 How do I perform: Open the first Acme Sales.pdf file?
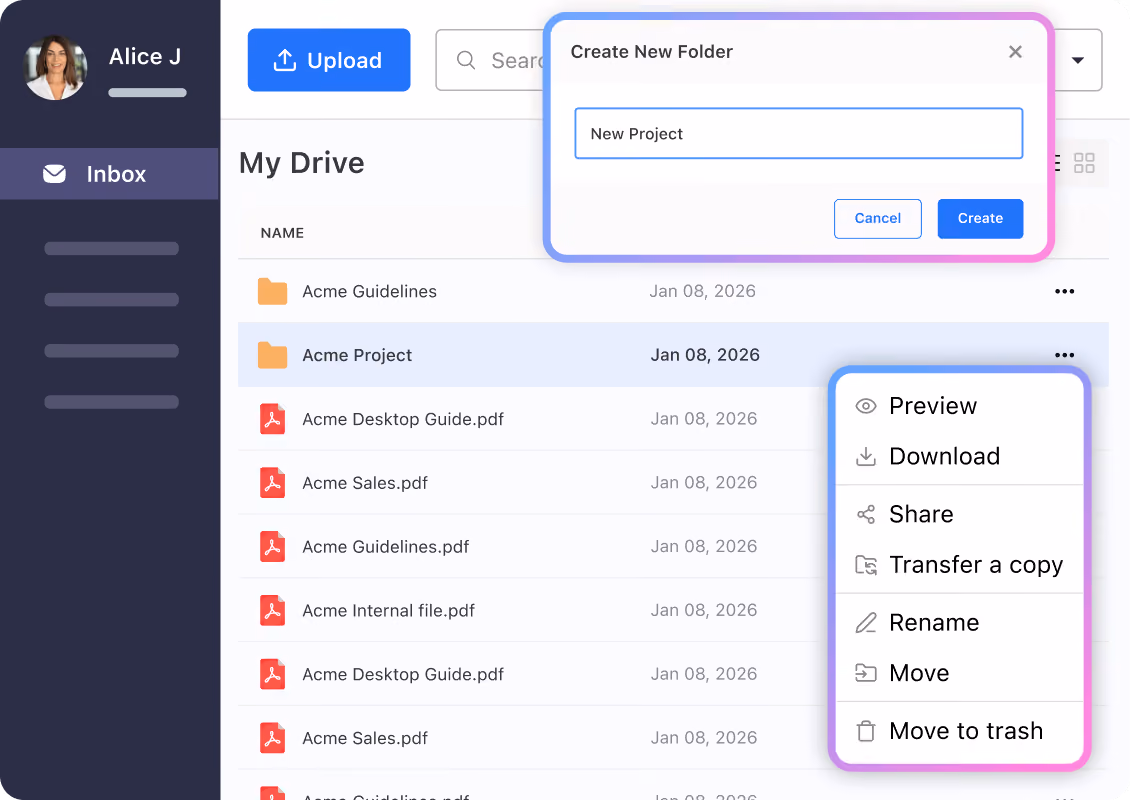[x=365, y=483]
